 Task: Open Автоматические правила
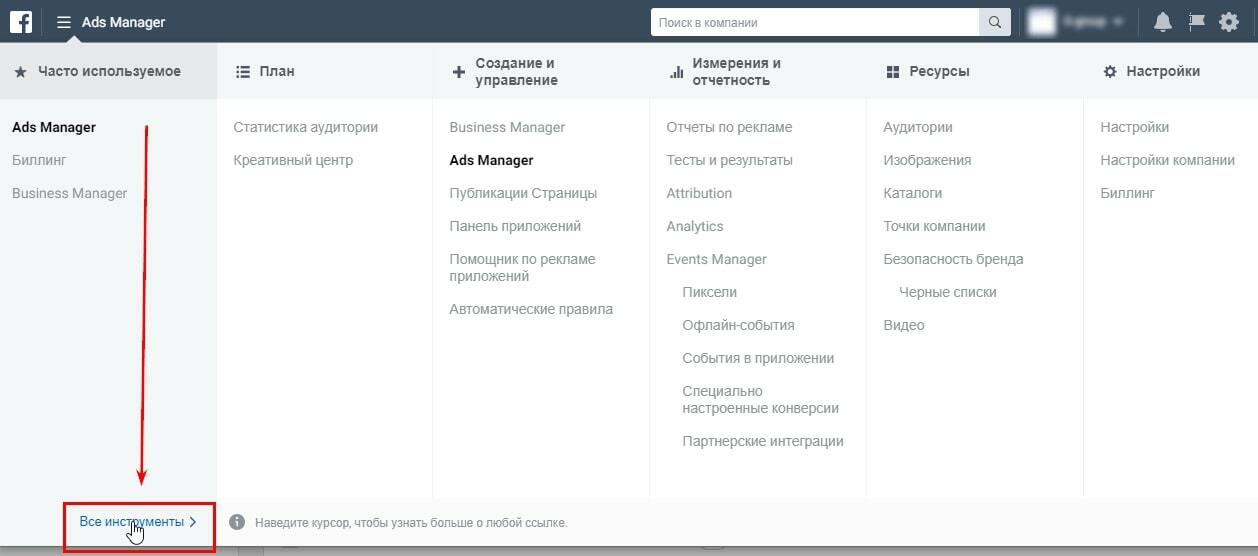pos(531,309)
